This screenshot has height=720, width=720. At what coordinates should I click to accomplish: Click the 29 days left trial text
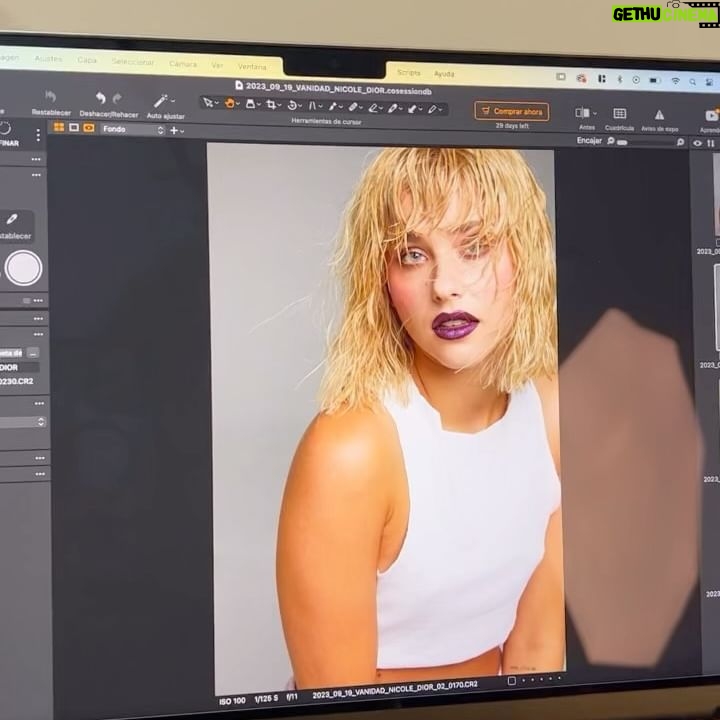click(x=512, y=125)
